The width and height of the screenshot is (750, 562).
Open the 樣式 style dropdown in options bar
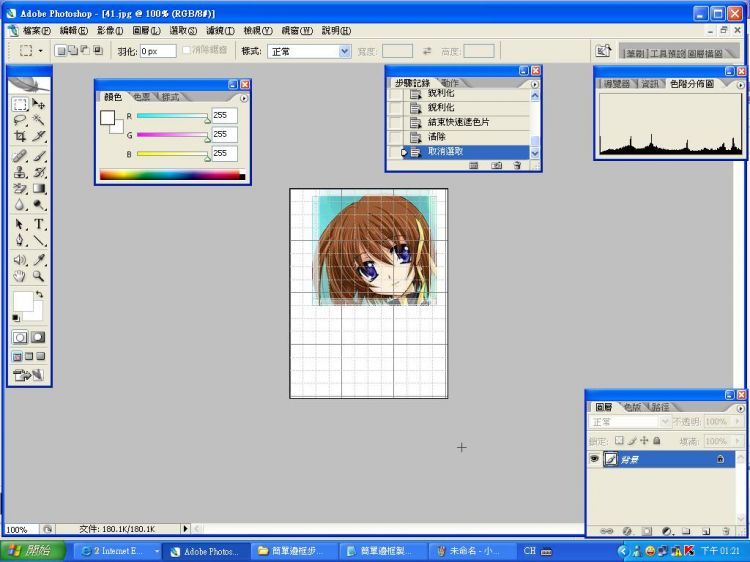[x=310, y=51]
